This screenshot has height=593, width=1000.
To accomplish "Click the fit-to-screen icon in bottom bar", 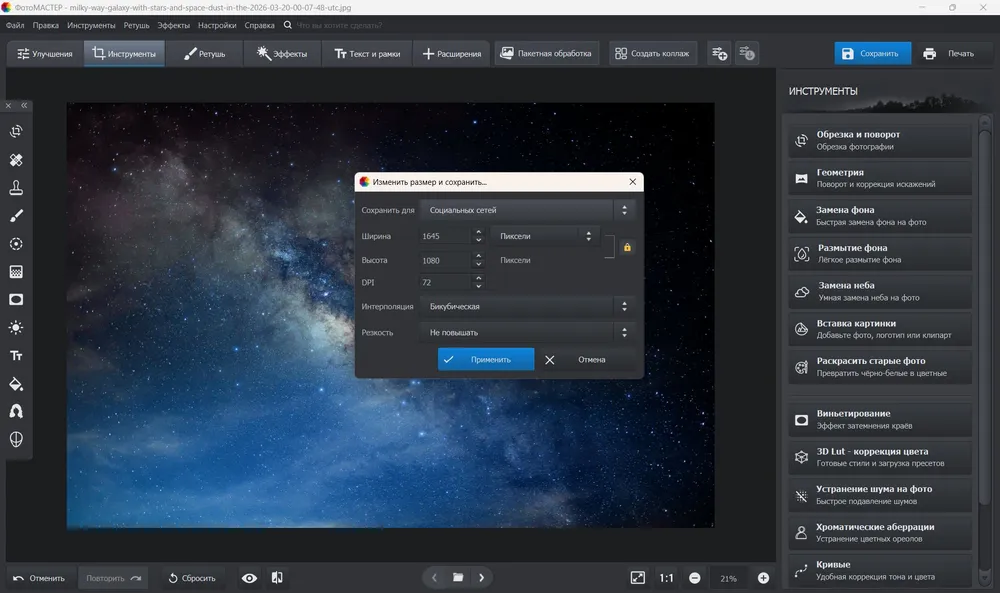I will (x=638, y=578).
